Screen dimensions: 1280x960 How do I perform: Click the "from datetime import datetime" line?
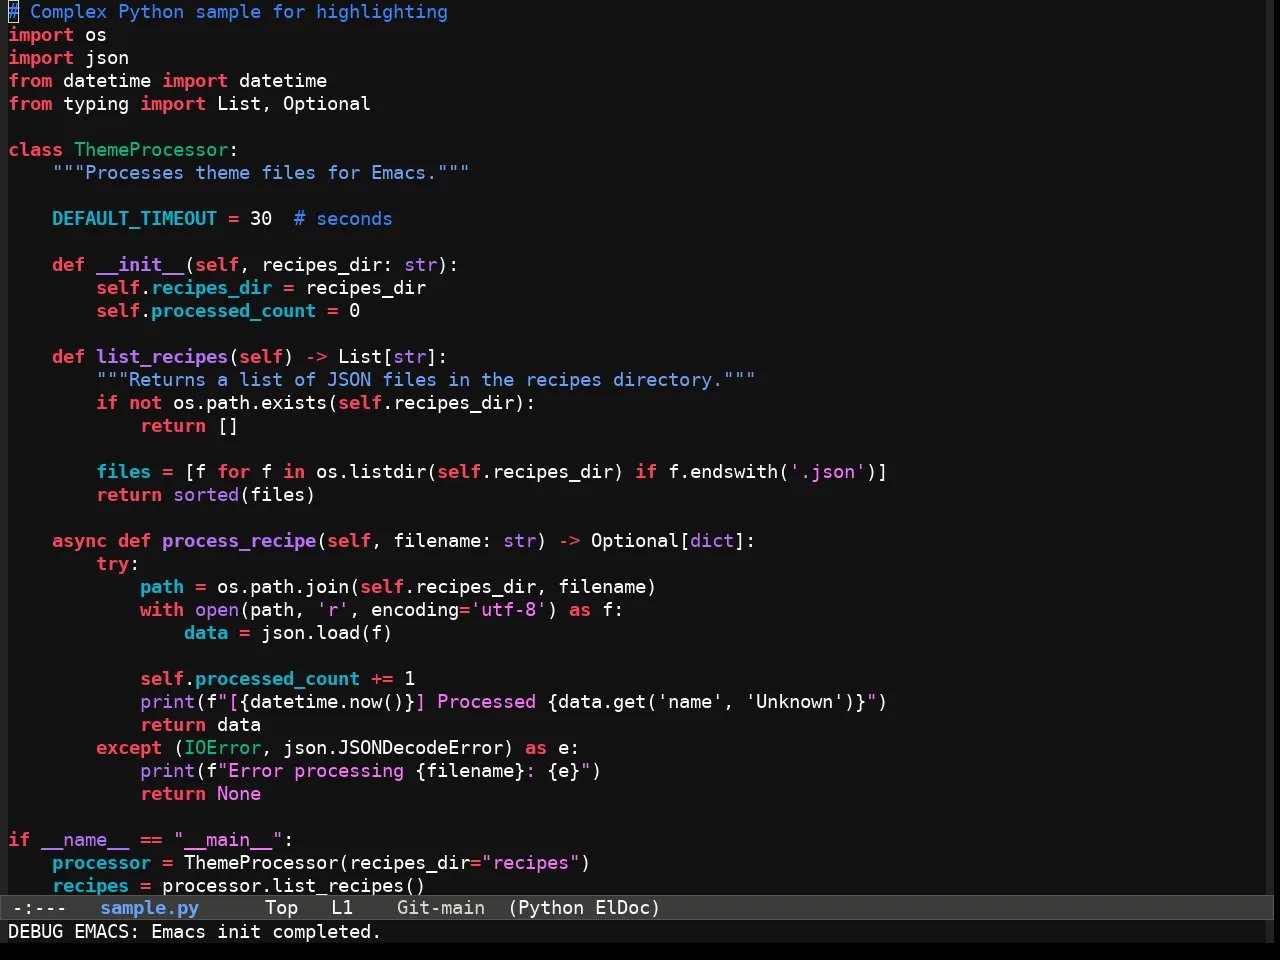(x=167, y=81)
